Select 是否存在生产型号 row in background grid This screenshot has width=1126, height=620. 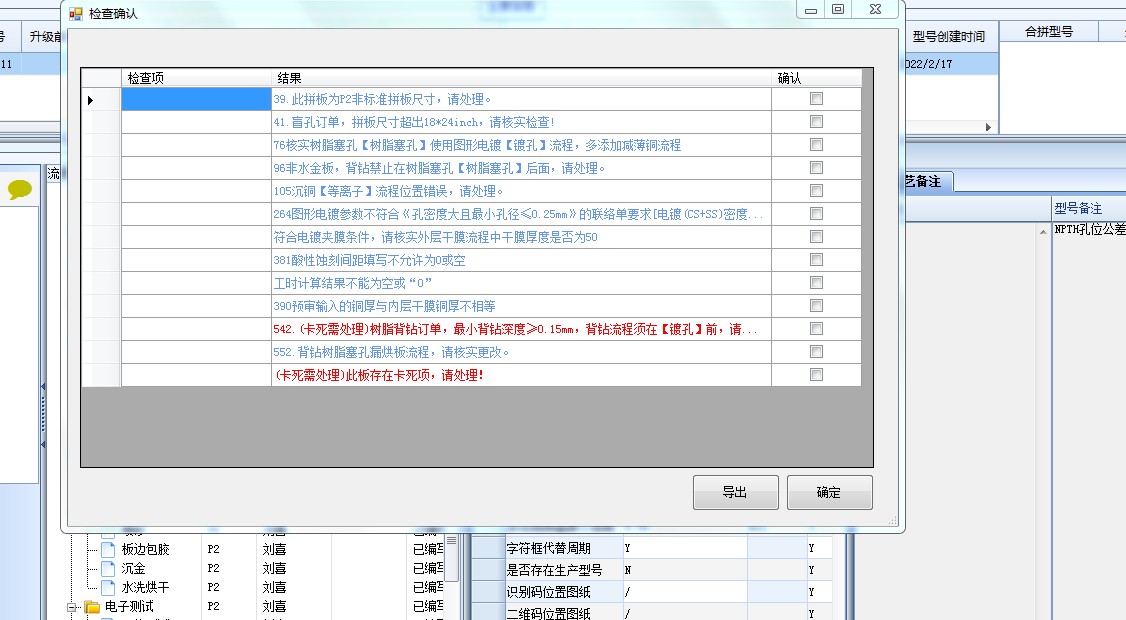[x=652, y=570]
